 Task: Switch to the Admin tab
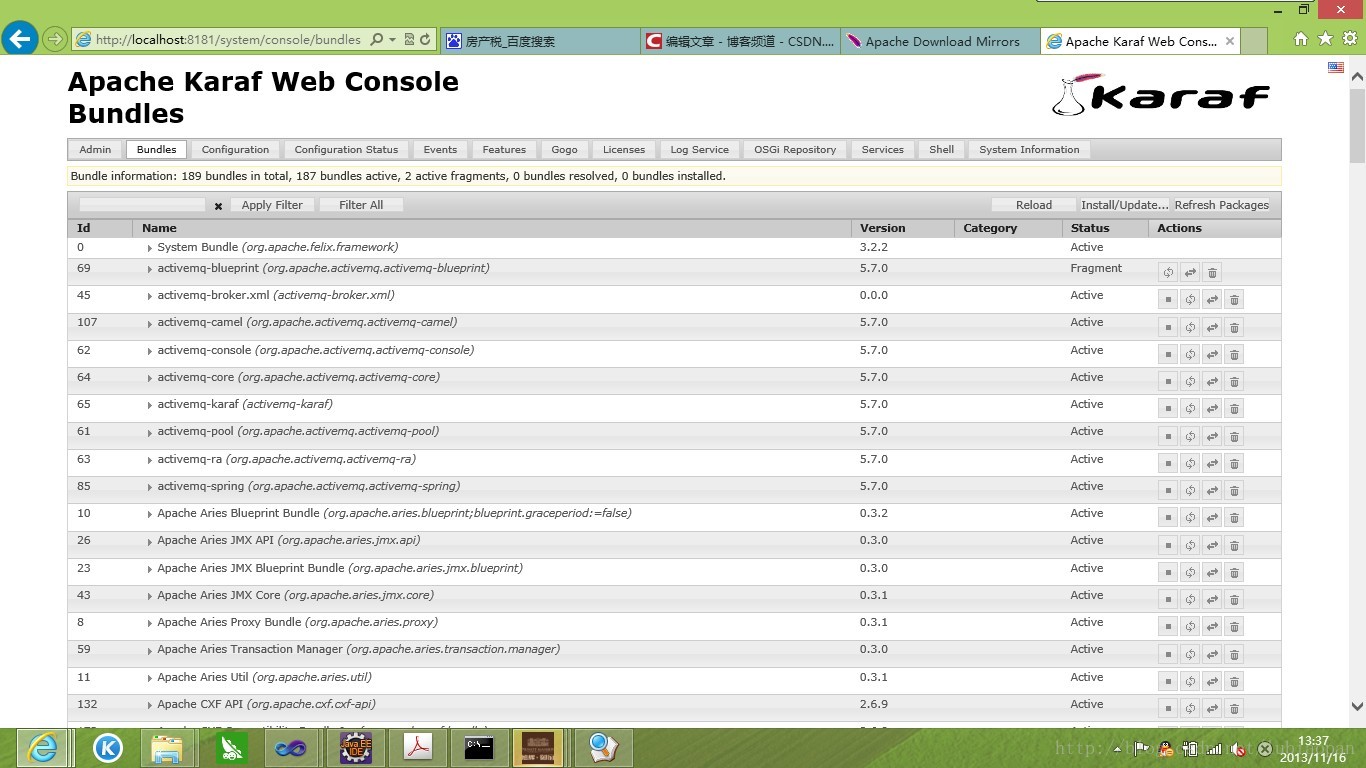95,150
